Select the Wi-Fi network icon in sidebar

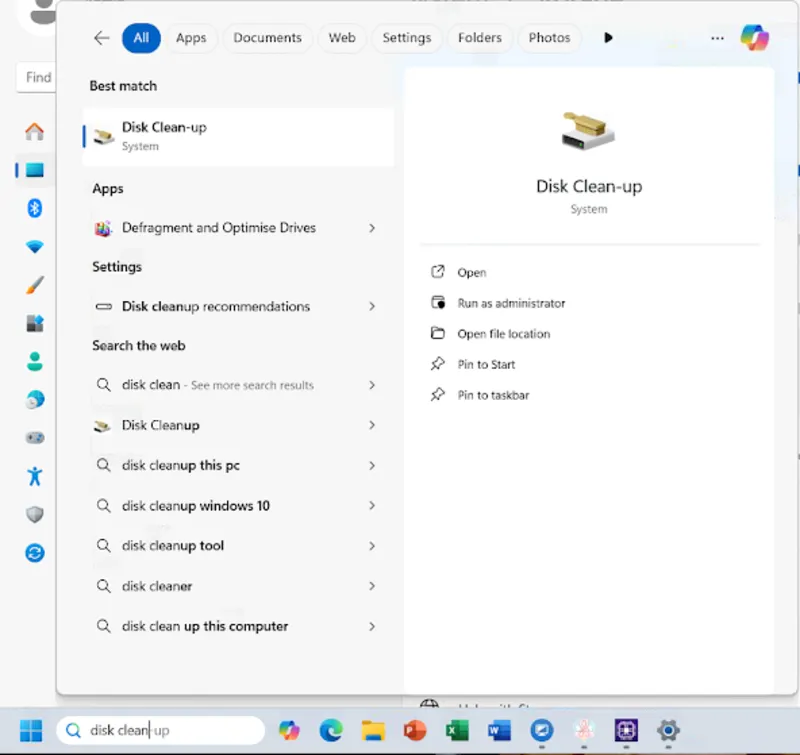(35, 247)
